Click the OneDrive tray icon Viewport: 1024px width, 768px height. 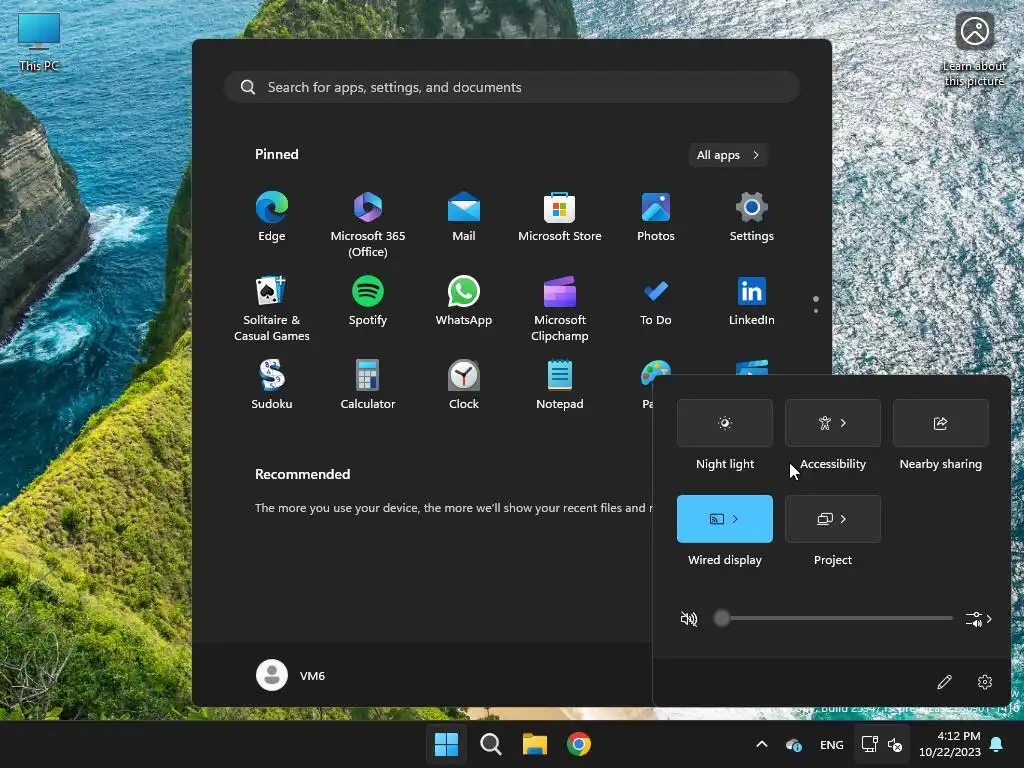(793, 744)
